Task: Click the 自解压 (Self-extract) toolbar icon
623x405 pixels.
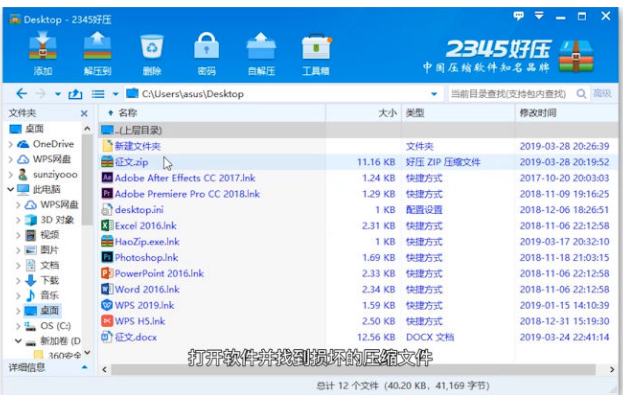Action: (x=261, y=53)
